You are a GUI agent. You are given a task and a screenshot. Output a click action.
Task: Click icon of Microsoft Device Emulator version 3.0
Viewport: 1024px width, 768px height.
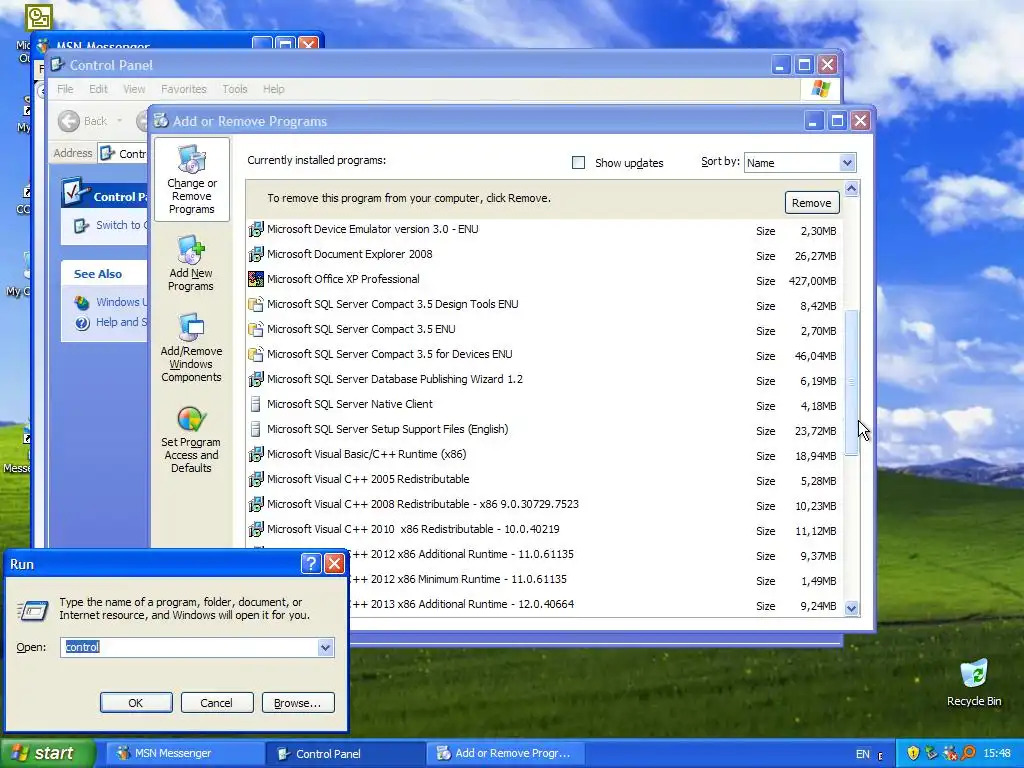pyautogui.click(x=256, y=229)
